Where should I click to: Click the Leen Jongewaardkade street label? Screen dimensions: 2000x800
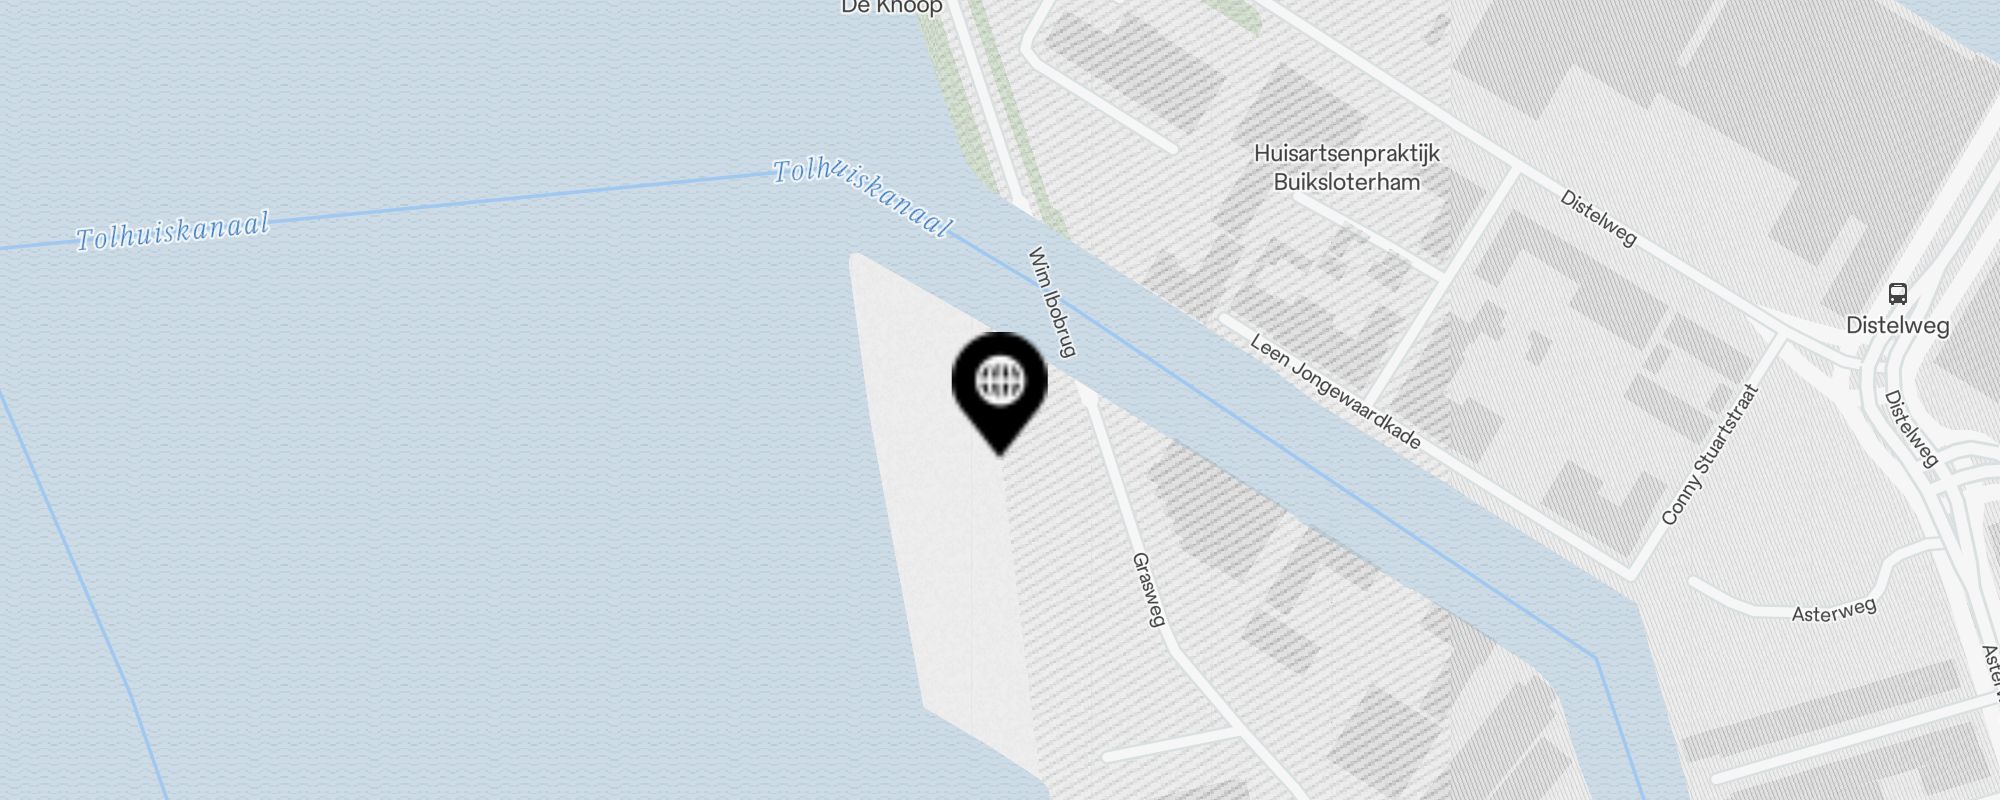click(1335, 392)
